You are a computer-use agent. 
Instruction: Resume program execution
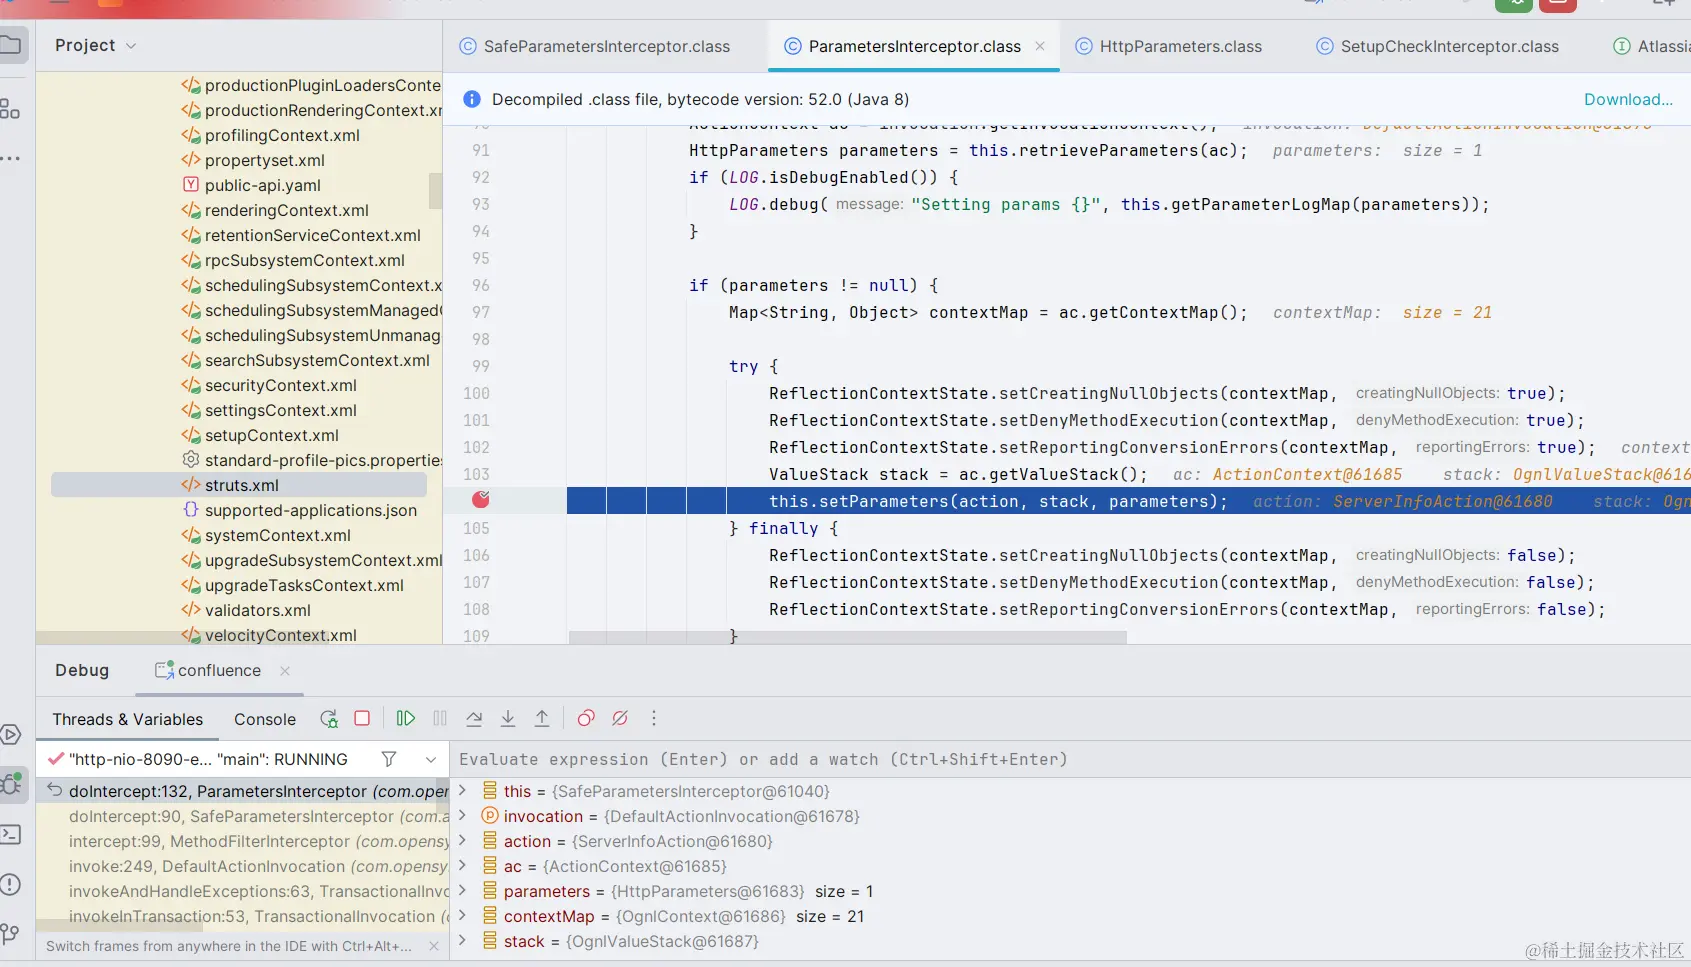pos(405,718)
